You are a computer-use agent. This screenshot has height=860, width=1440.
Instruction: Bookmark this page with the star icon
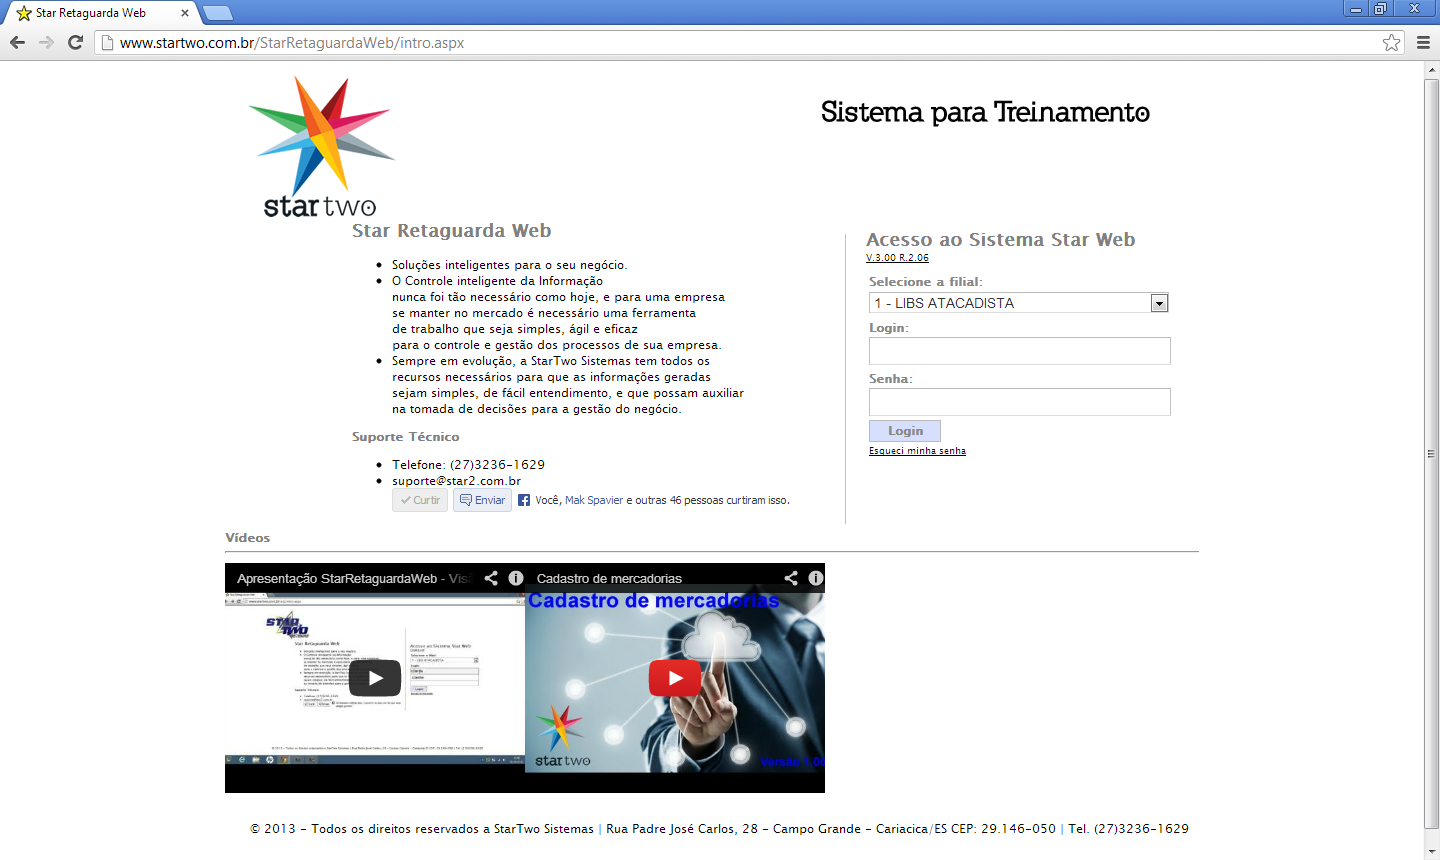pos(1391,42)
